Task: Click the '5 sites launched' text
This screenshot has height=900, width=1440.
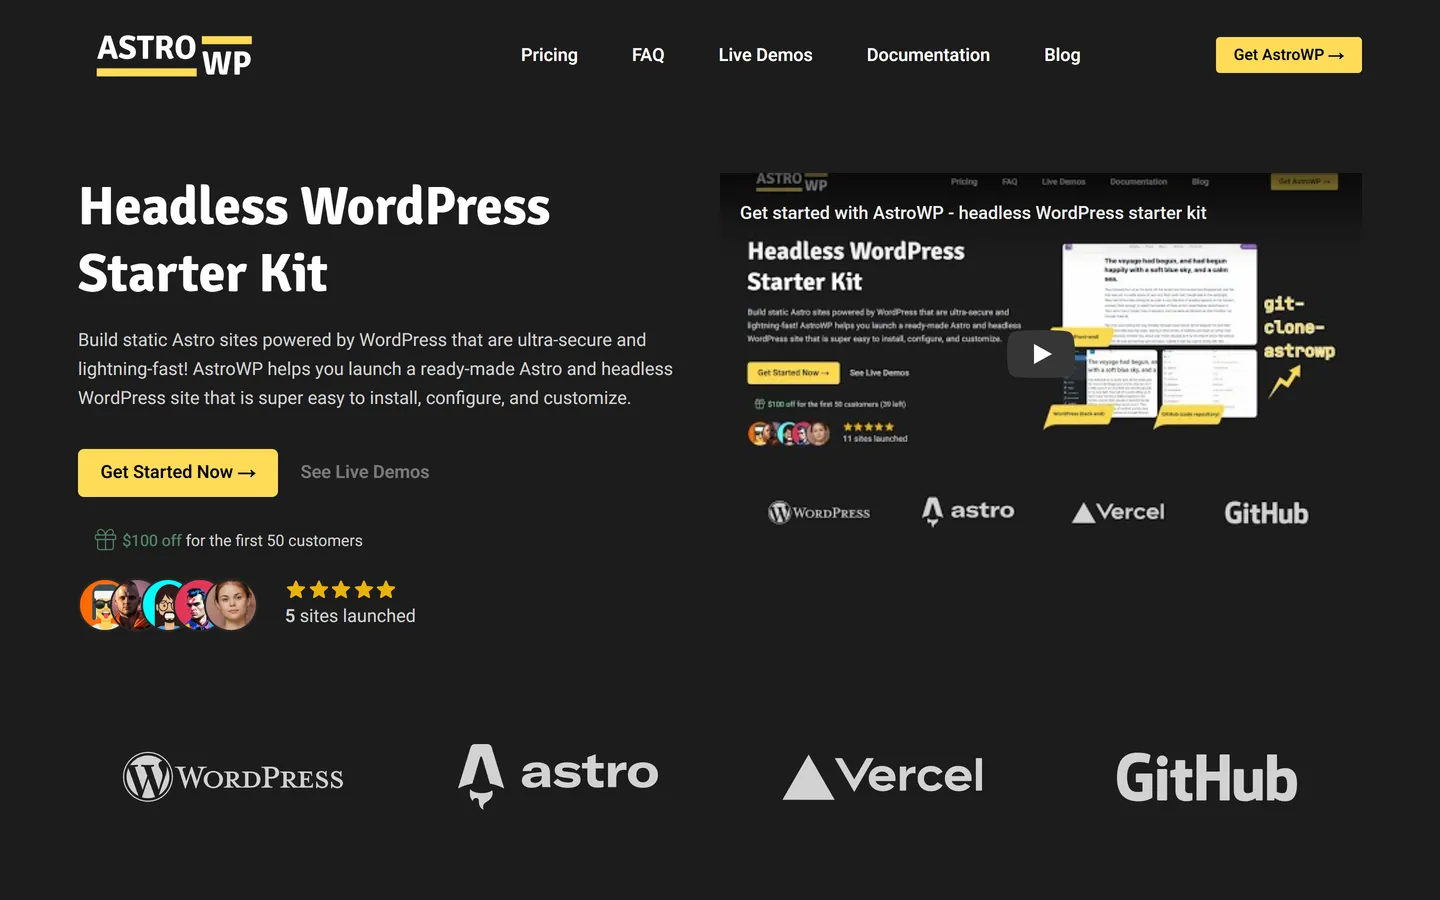Action: (x=350, y=616)
